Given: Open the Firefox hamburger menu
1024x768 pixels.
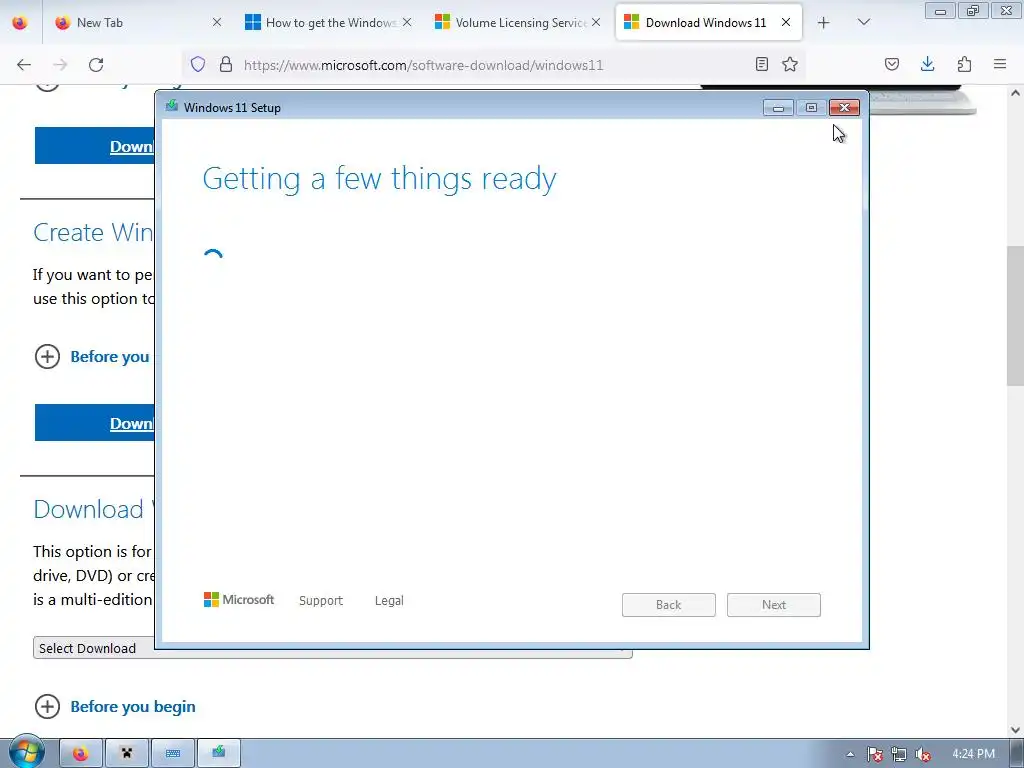Looking at the screenshot, I should [1000, 64].
